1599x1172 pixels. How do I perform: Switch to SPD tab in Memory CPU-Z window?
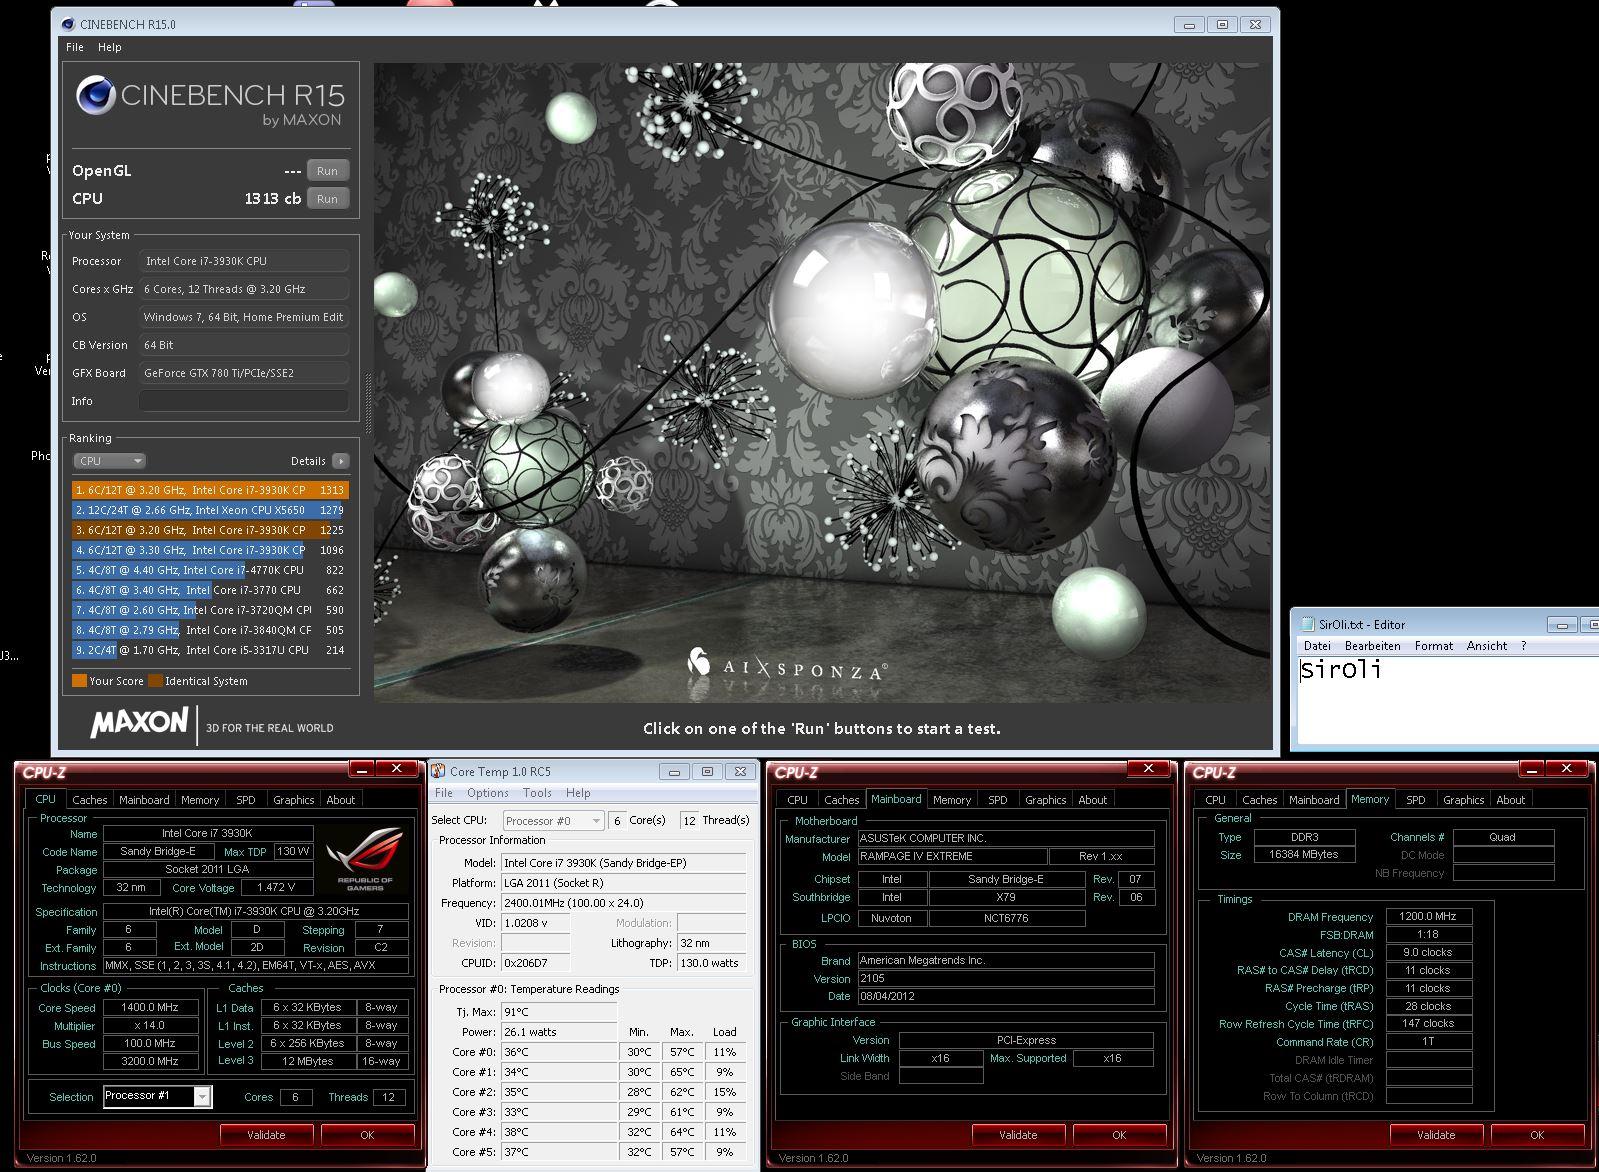point(1416,800)
